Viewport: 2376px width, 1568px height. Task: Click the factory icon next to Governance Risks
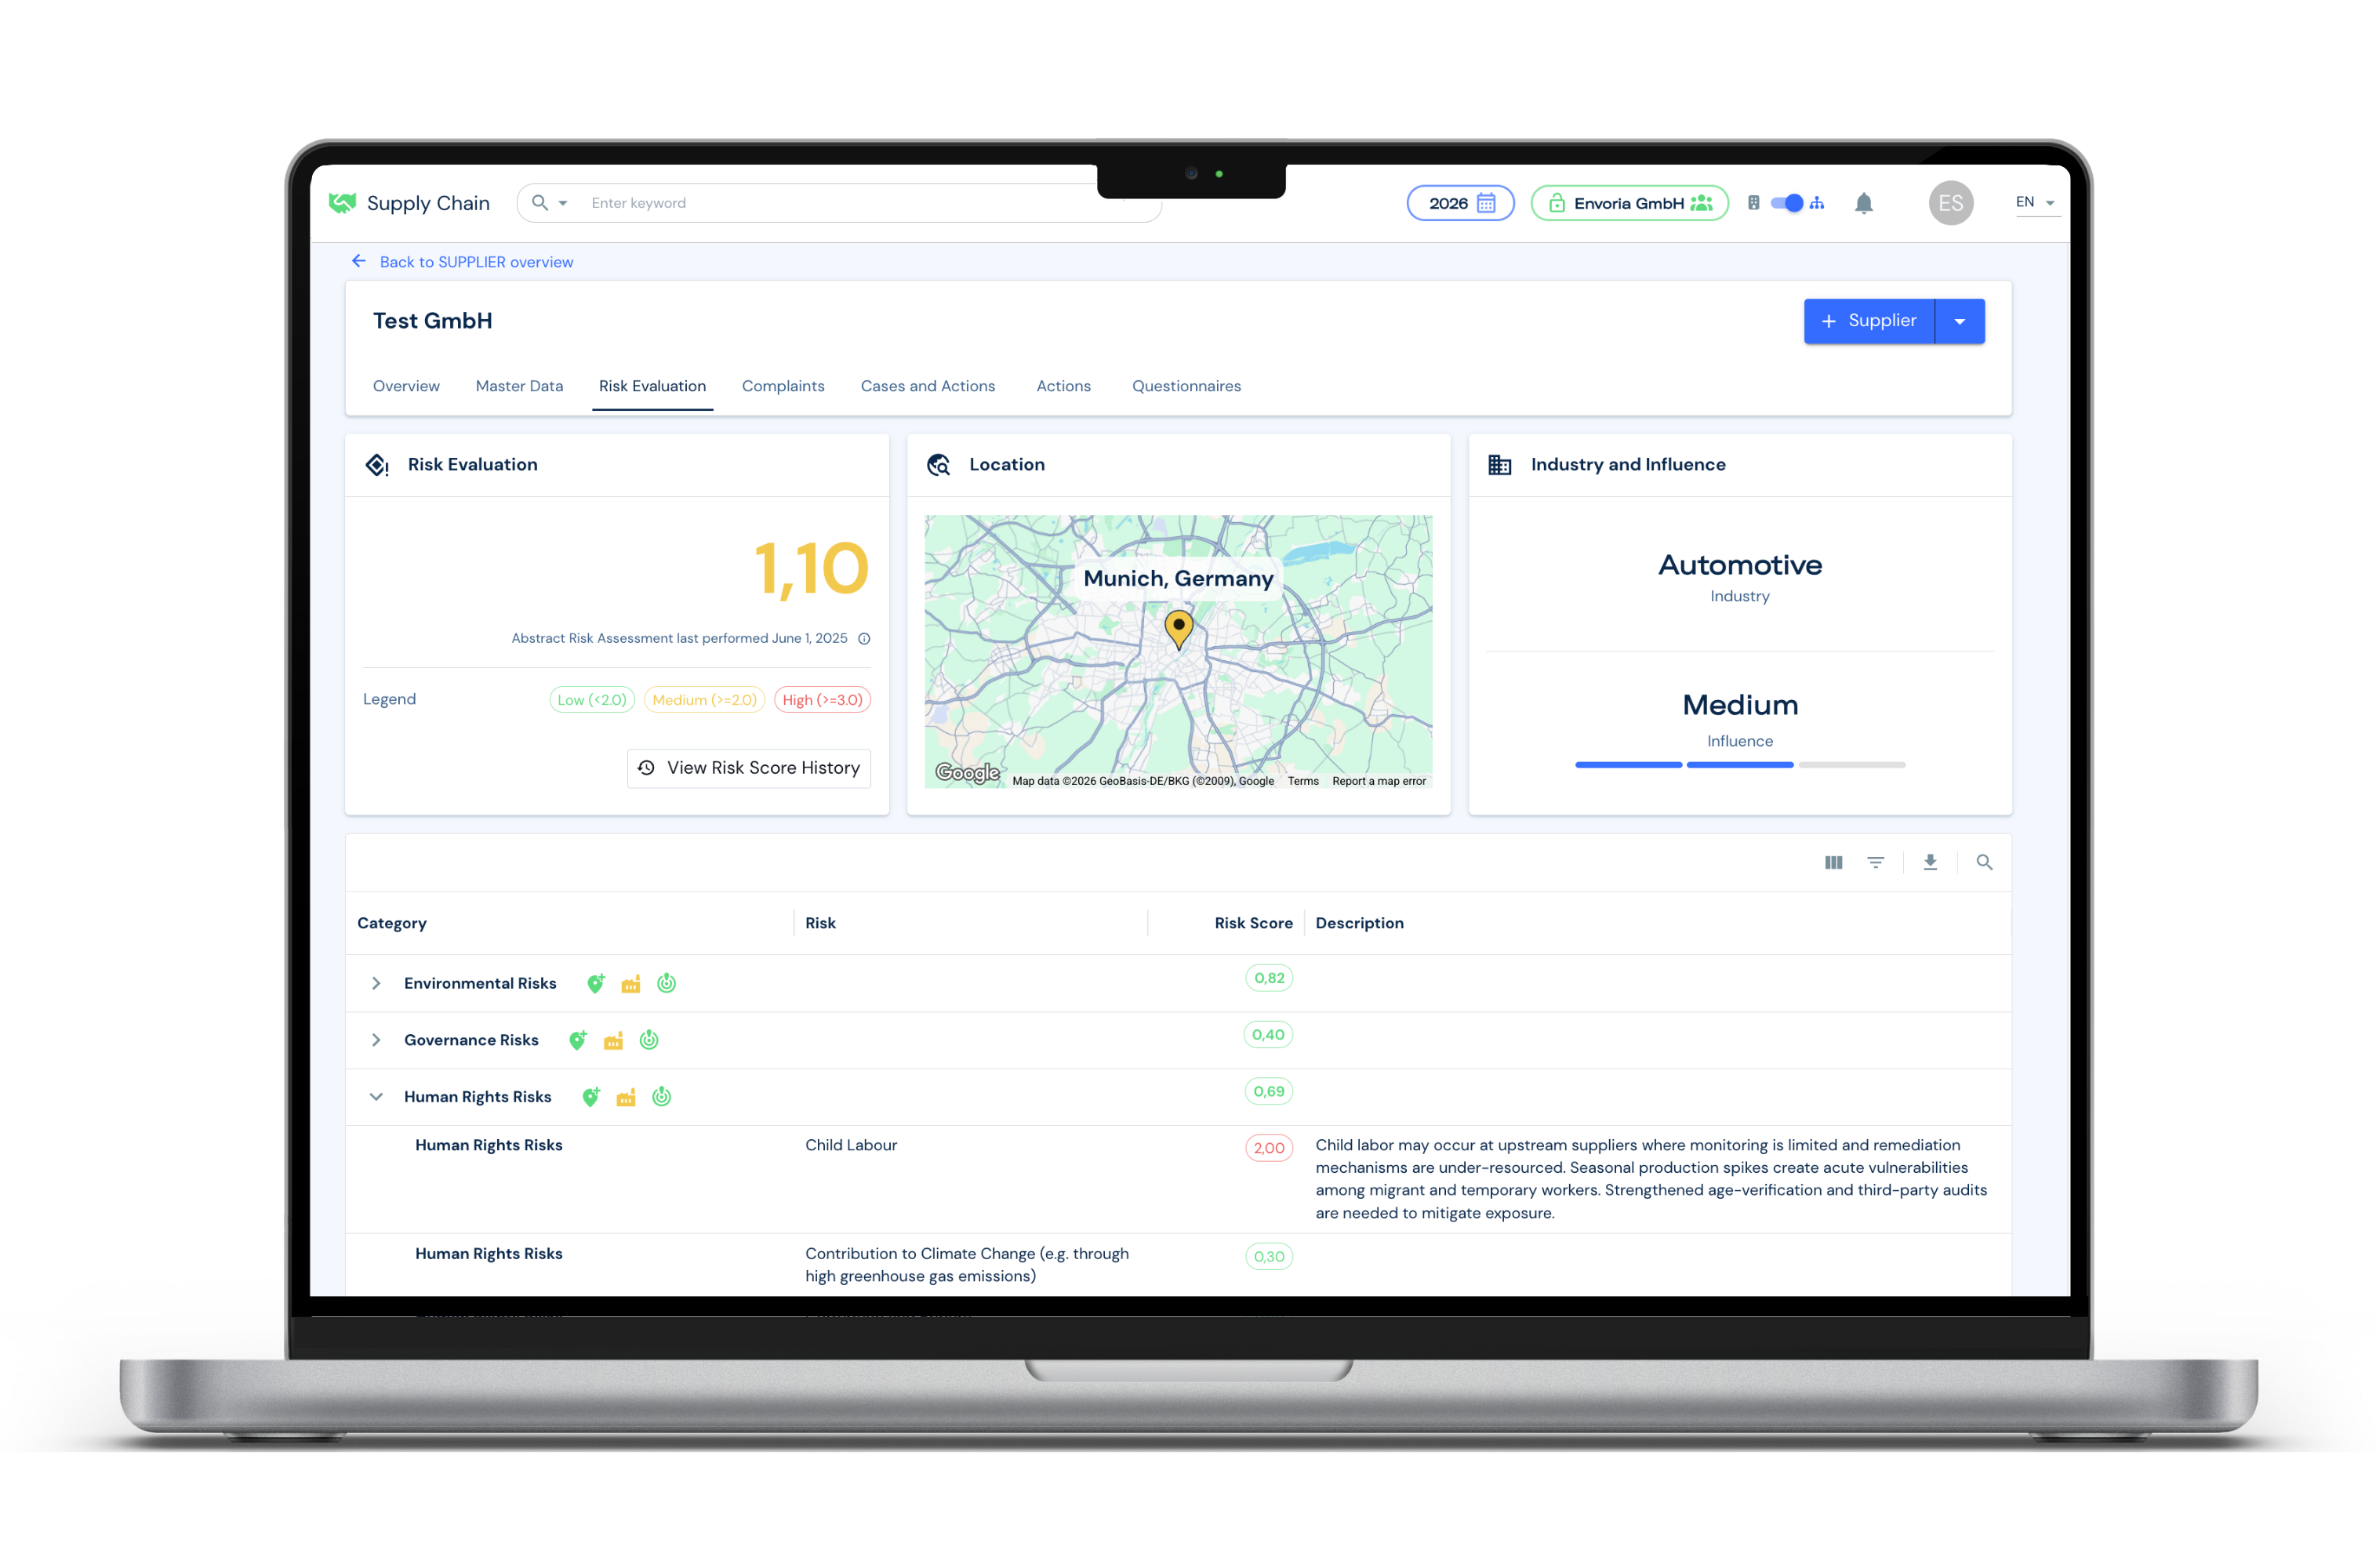(613, 1040)
